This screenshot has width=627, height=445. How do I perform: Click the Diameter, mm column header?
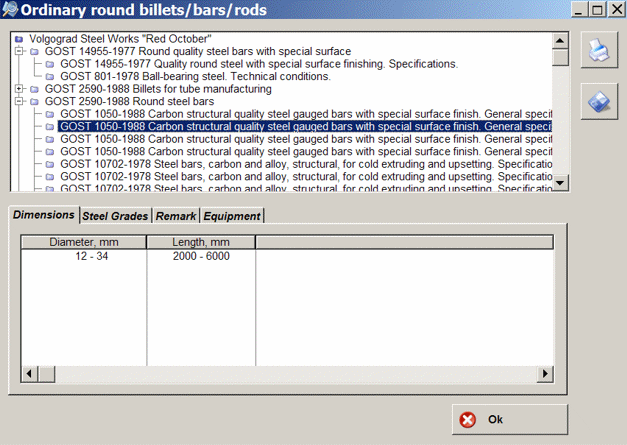[84, 242]
